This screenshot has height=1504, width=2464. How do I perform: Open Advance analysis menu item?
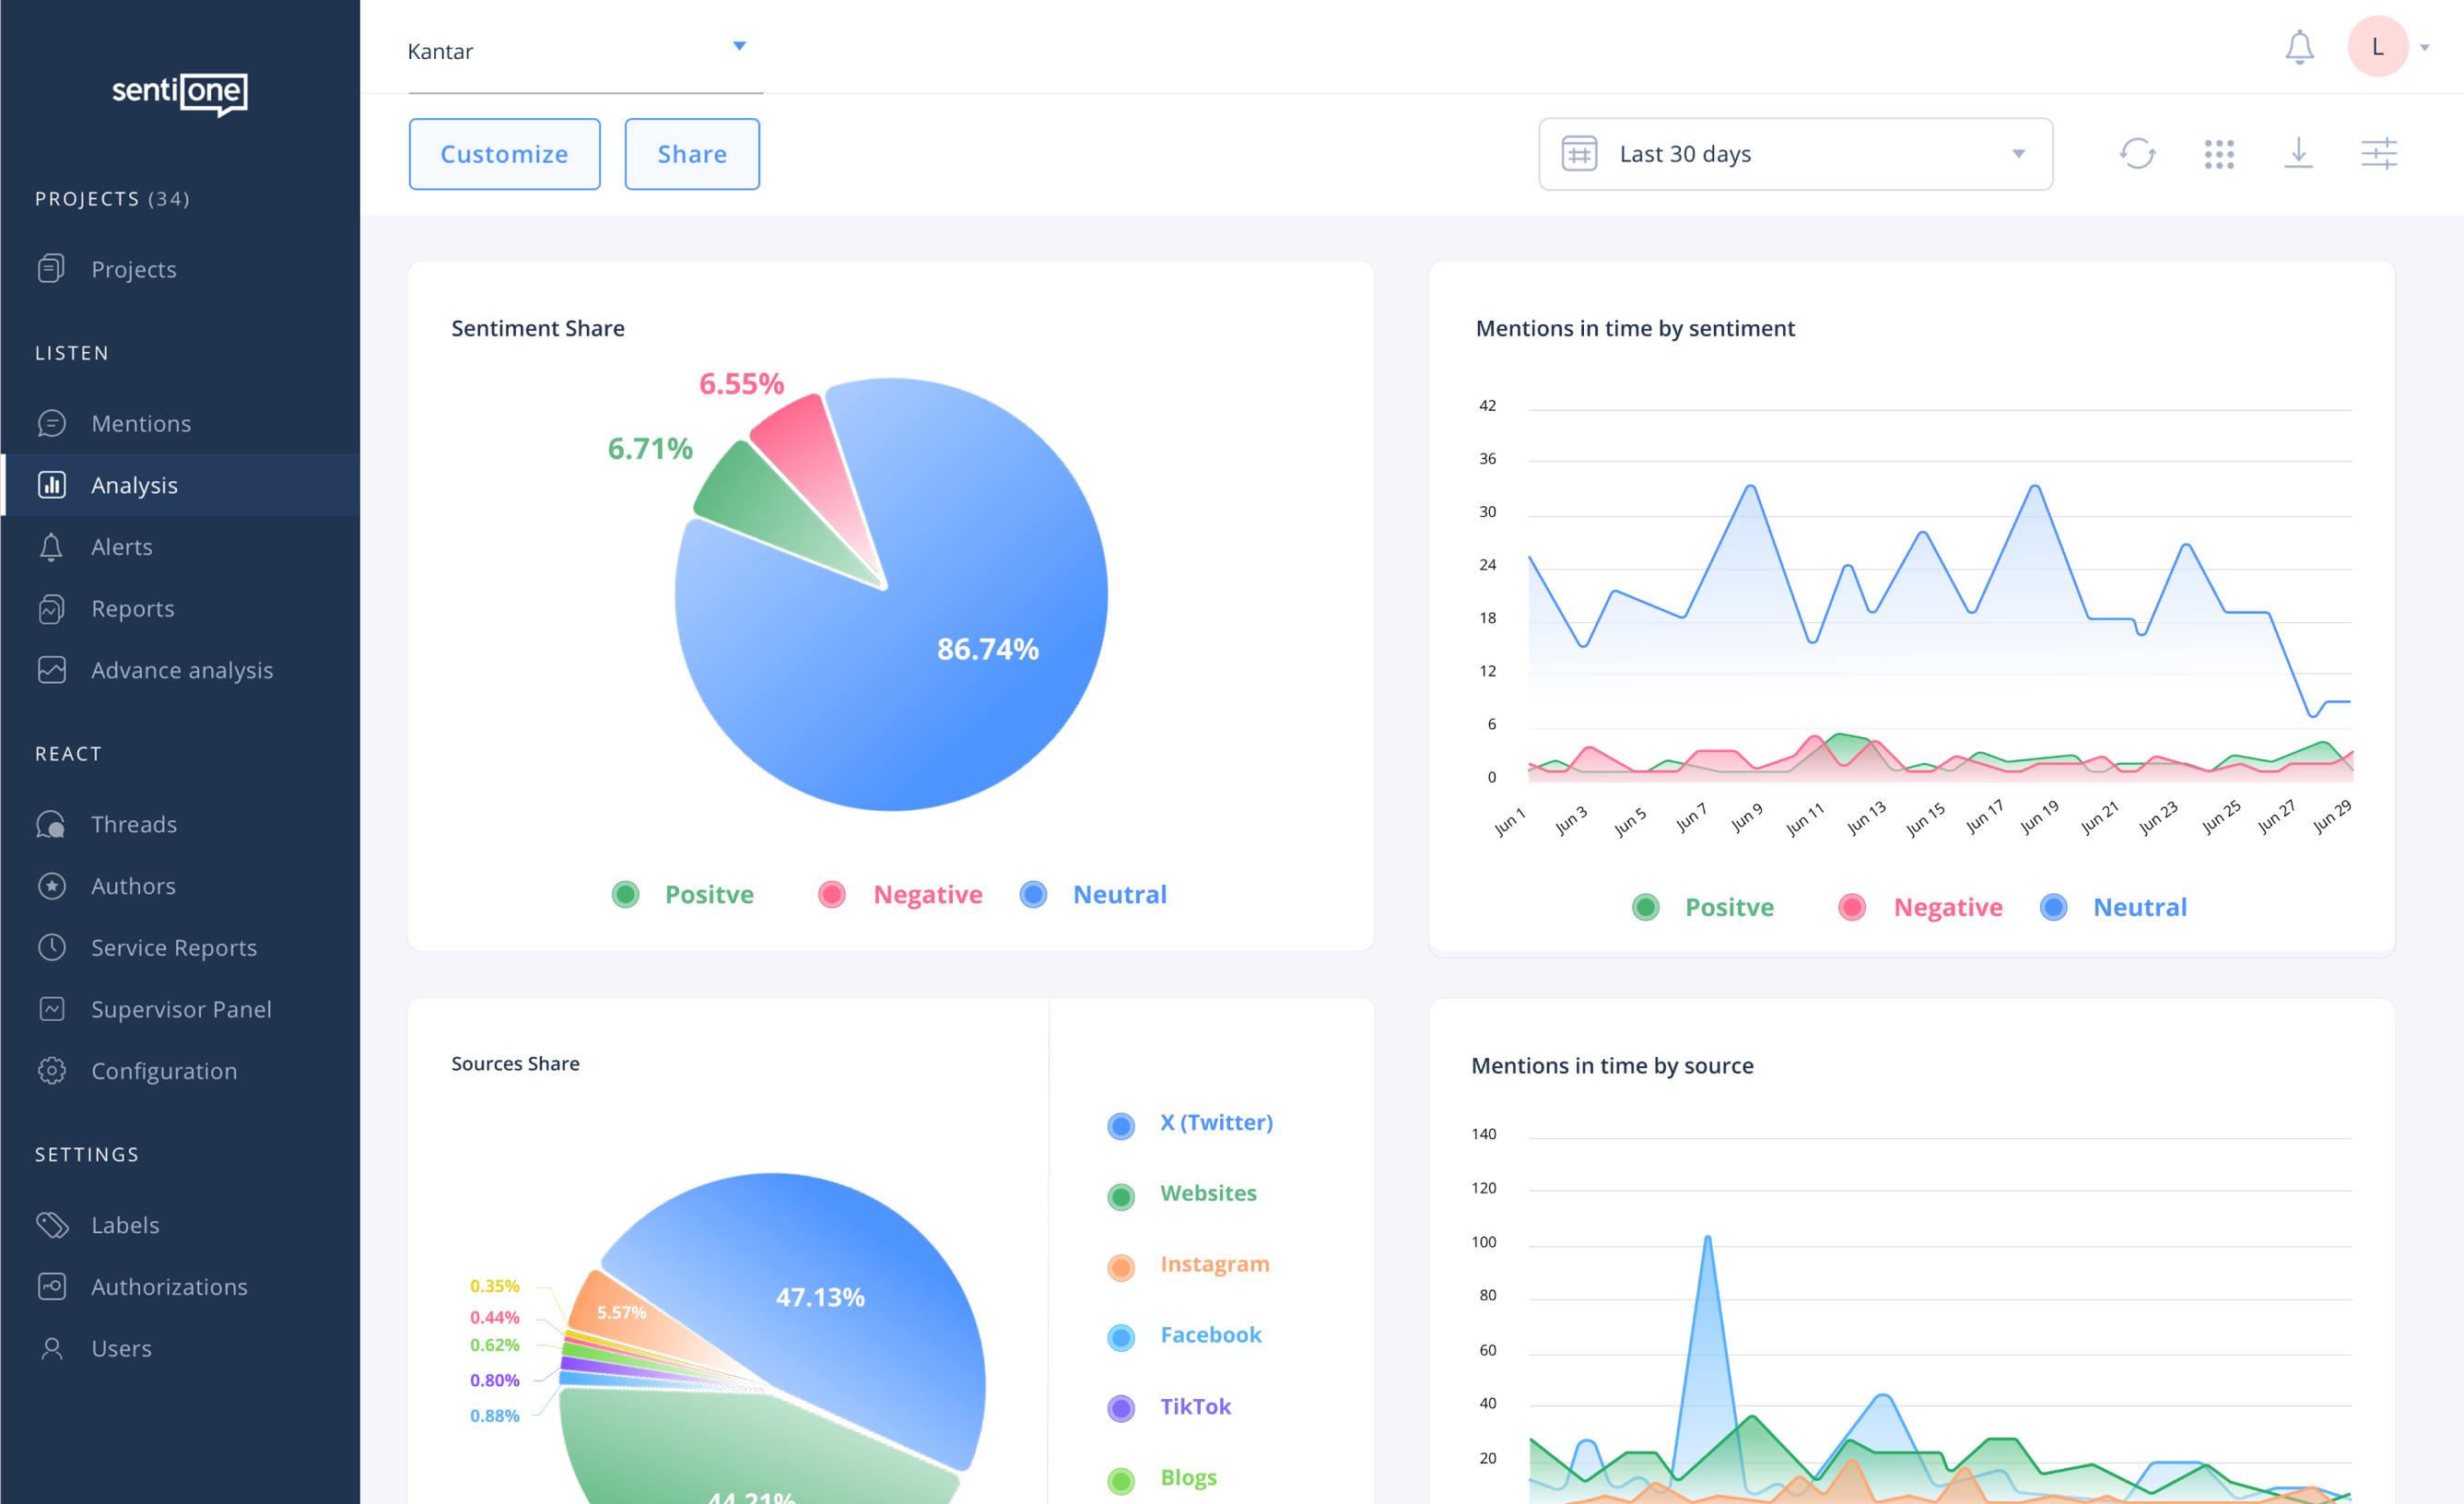coord(181,670)
